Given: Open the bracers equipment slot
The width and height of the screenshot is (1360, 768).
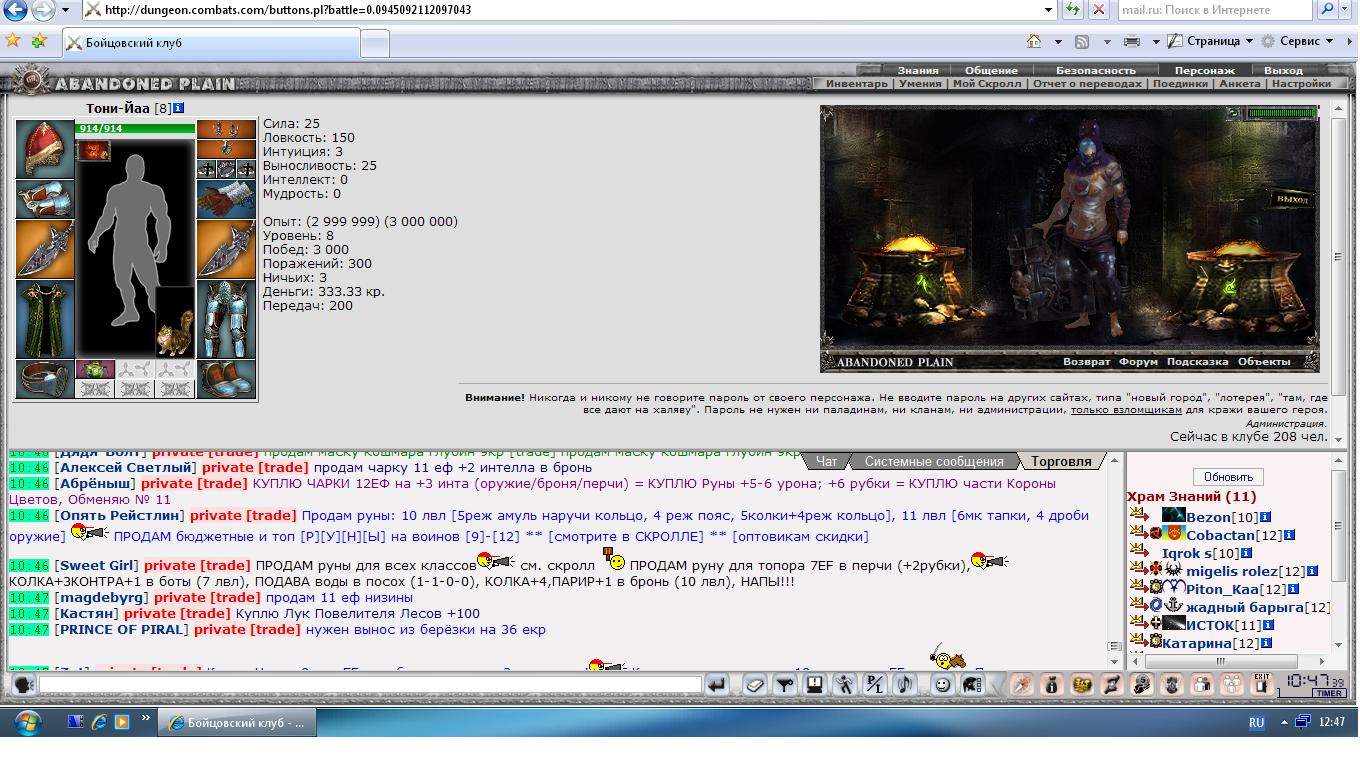Looking at the screenshot, I should [x=44, y=199].
